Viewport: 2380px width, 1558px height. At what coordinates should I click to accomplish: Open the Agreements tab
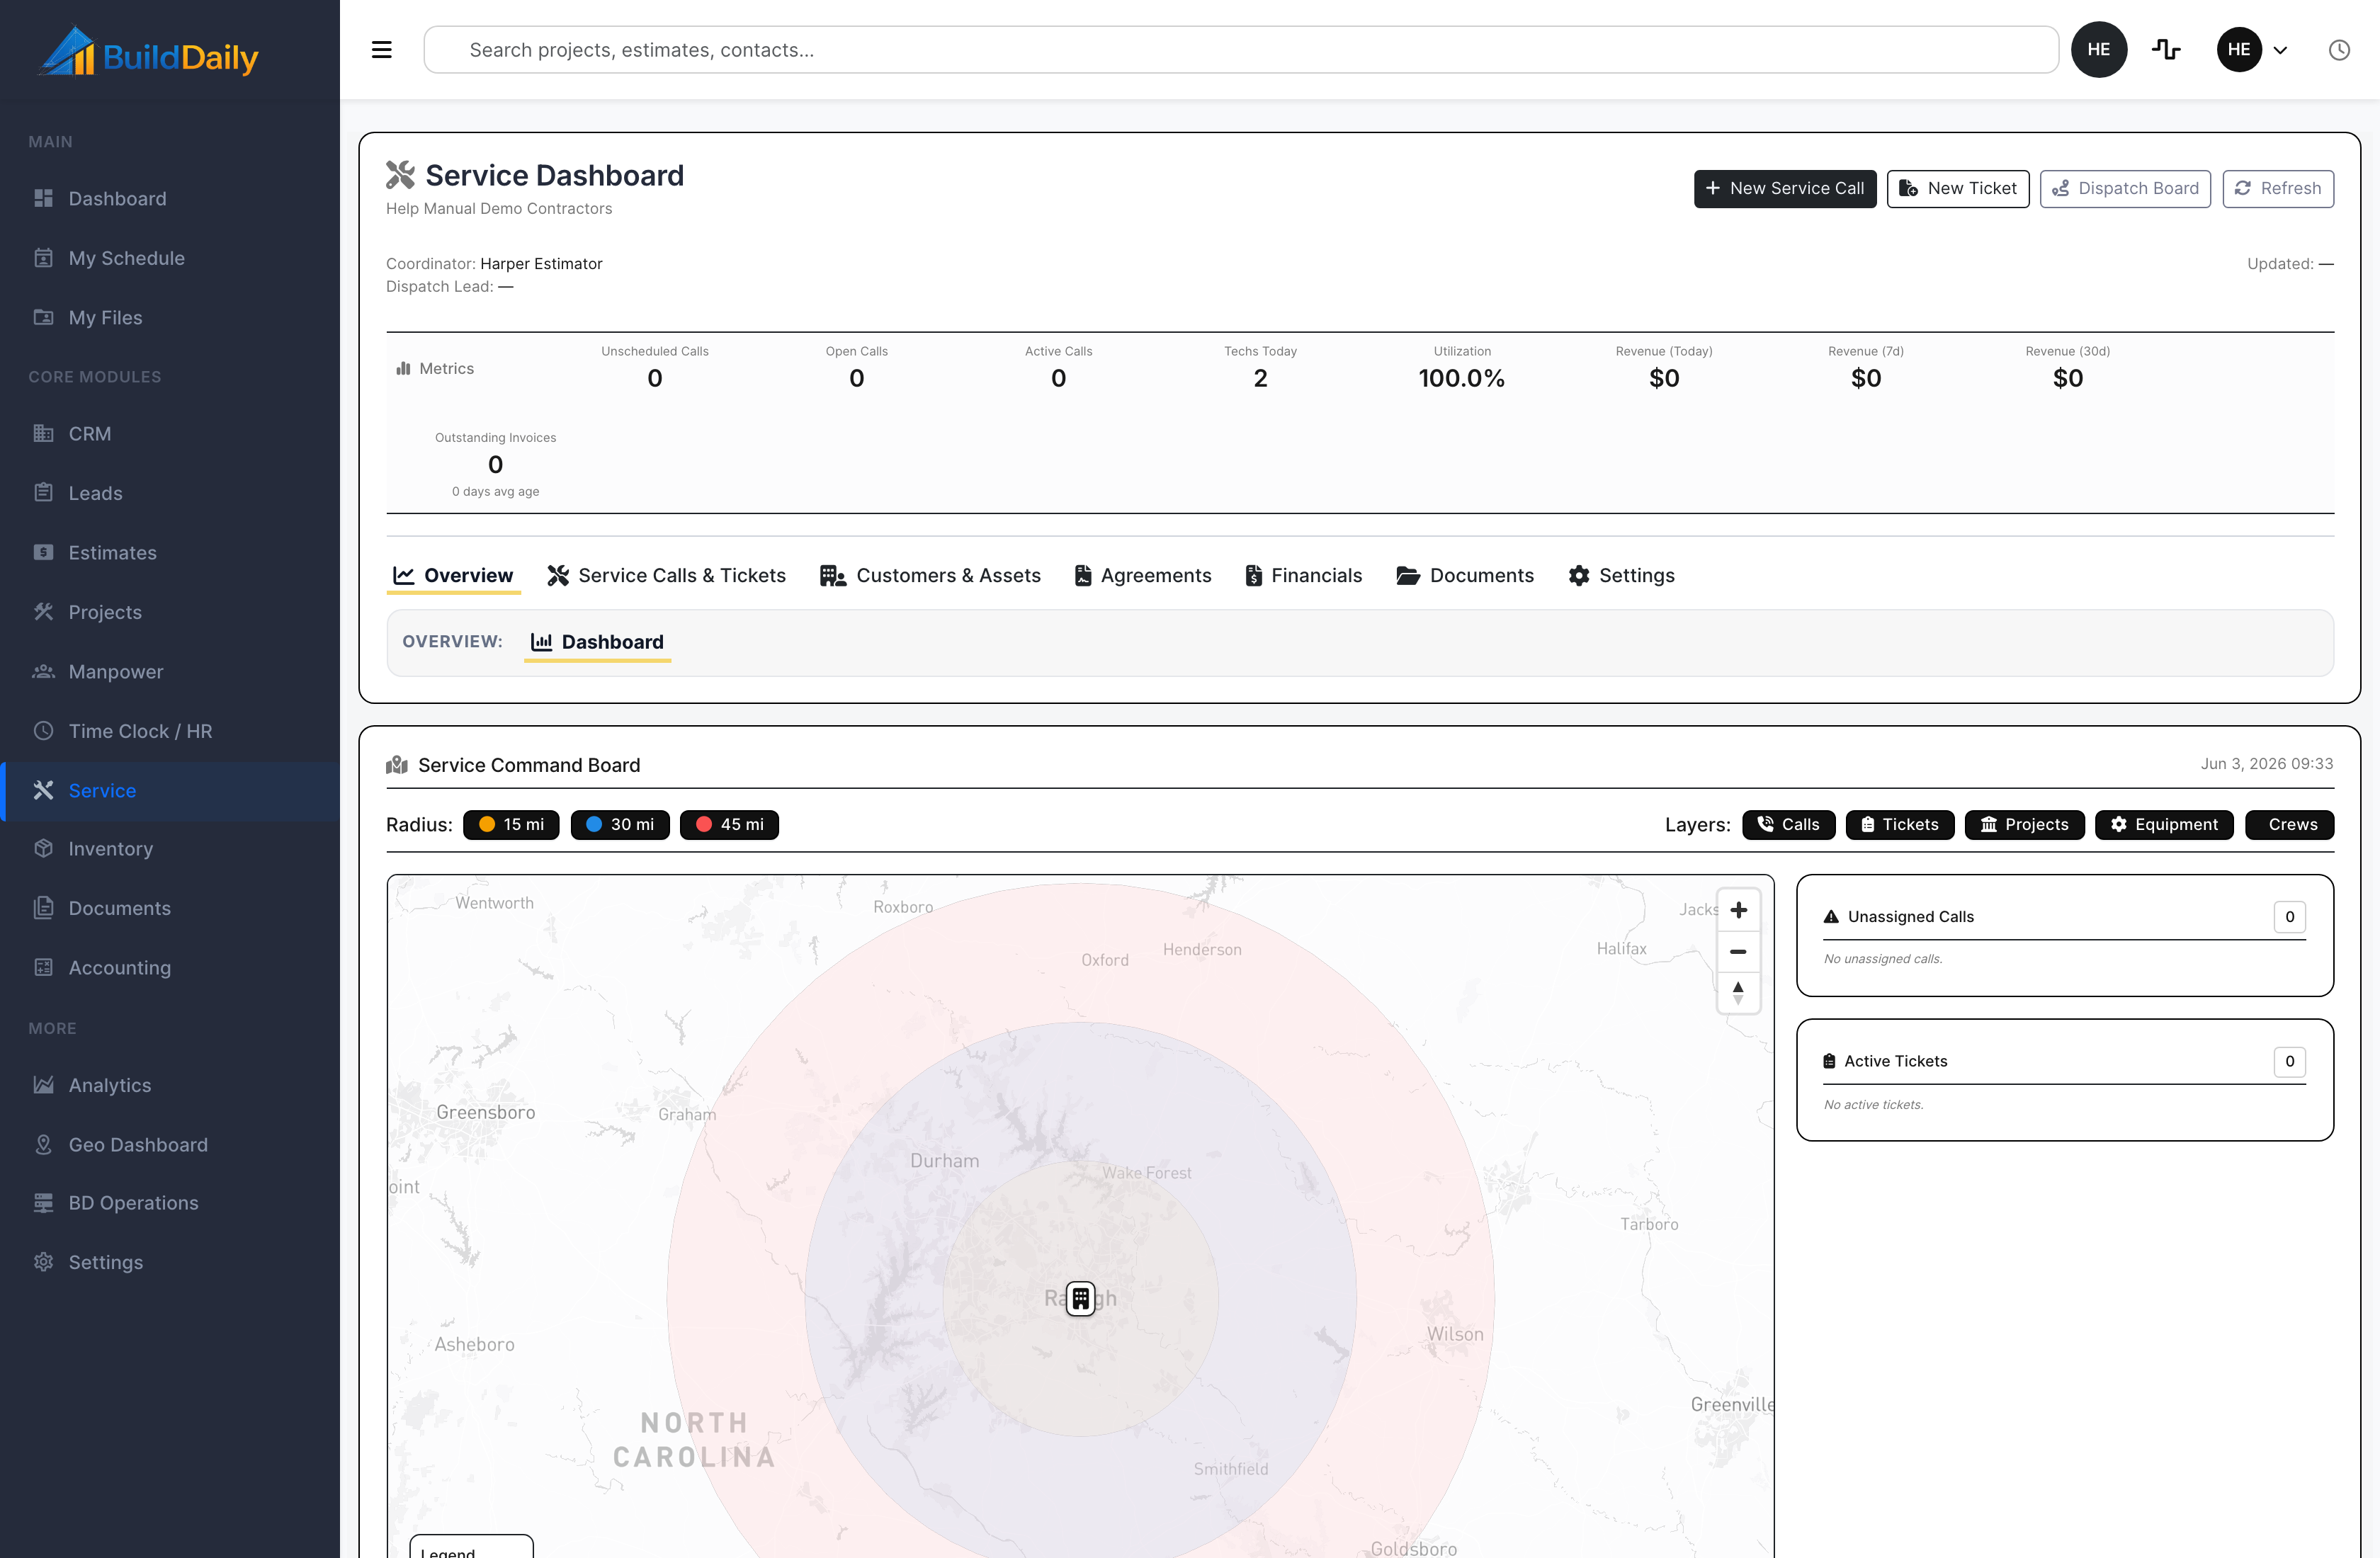click(x=1142, y=575)
